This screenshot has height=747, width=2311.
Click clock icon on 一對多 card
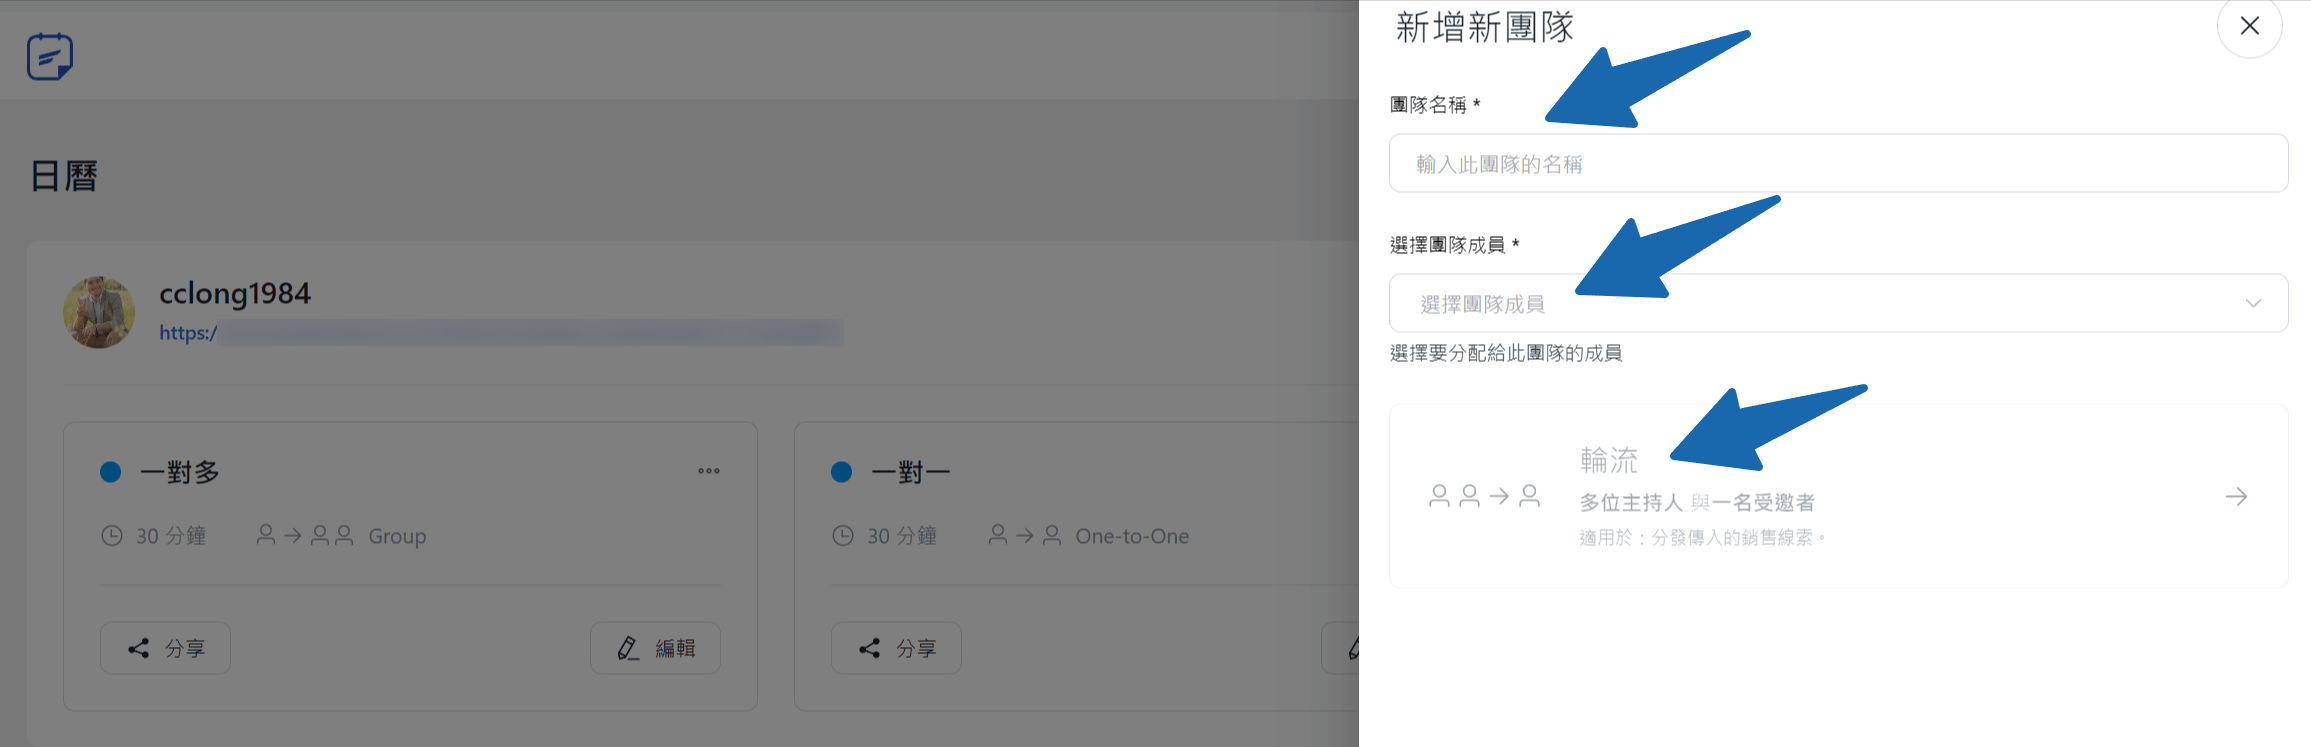112,536
